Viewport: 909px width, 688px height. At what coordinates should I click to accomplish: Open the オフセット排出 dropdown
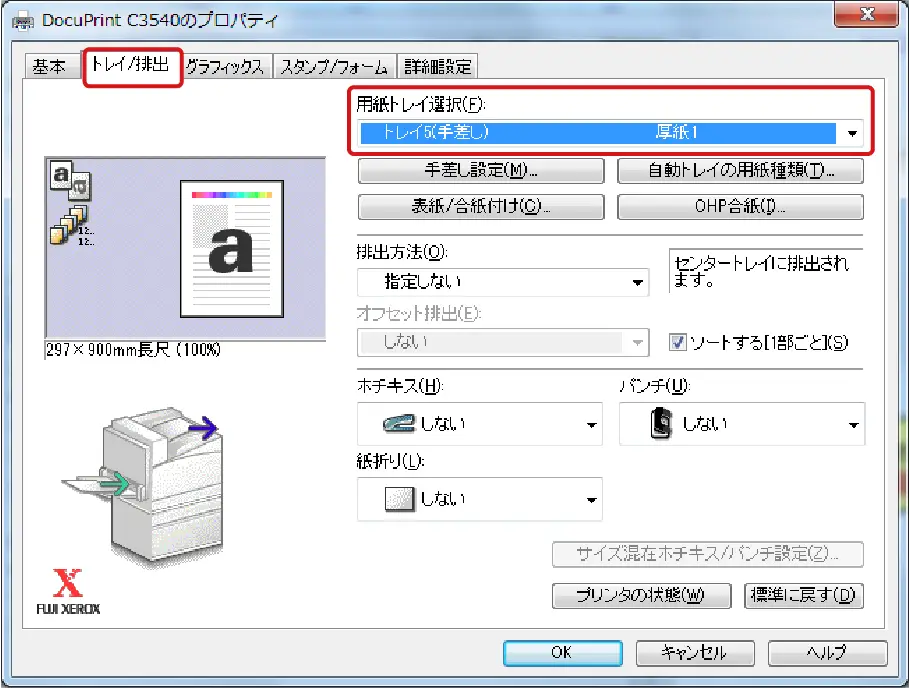(503, 342)
